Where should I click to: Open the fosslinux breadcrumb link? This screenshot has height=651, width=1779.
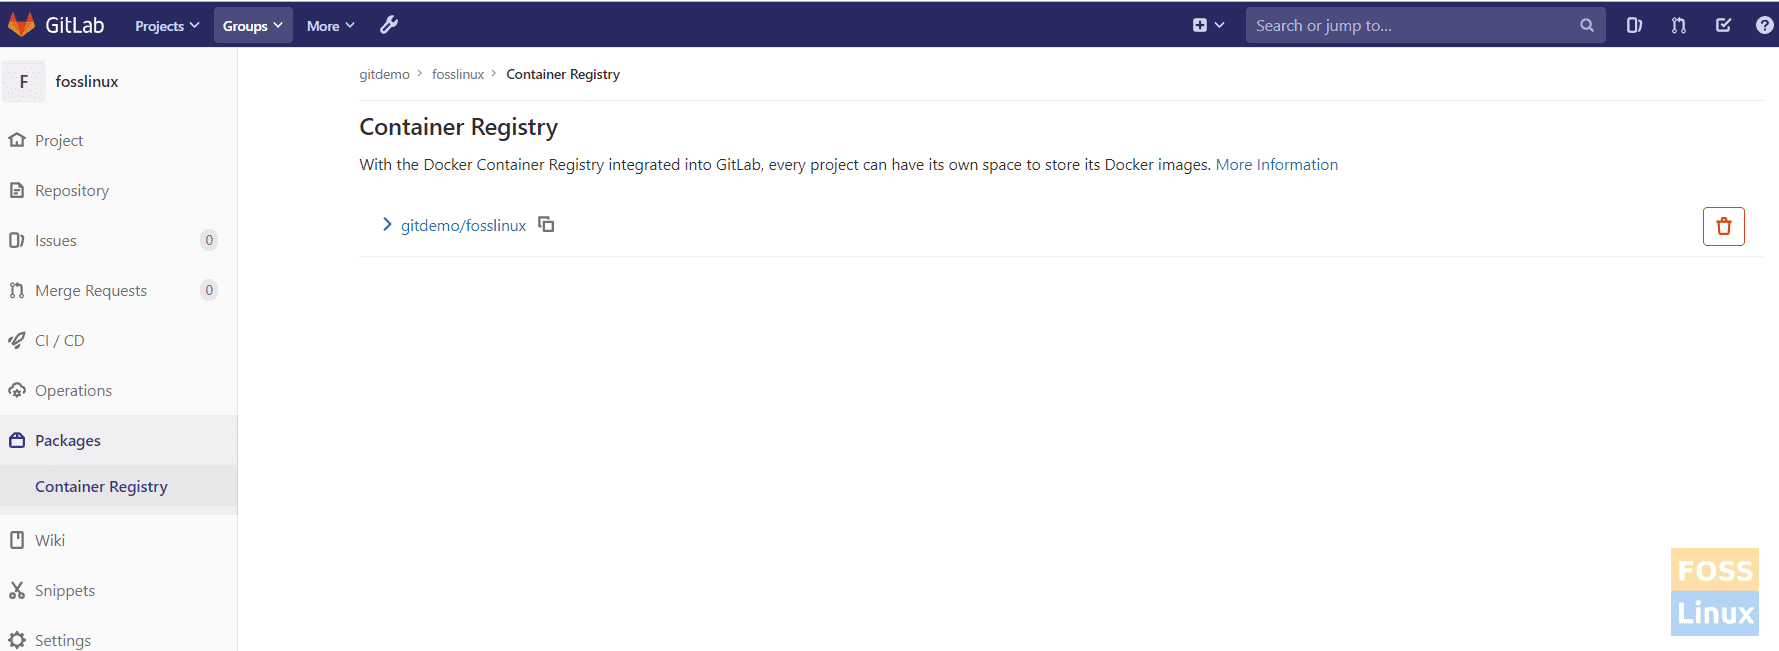click(458, 74)
